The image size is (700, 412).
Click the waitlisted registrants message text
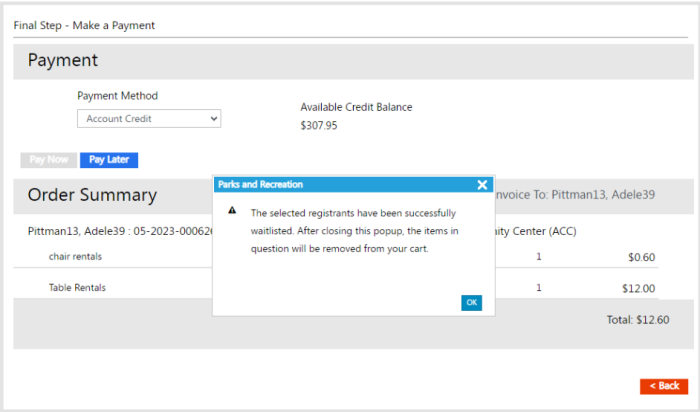coord(354,231)
